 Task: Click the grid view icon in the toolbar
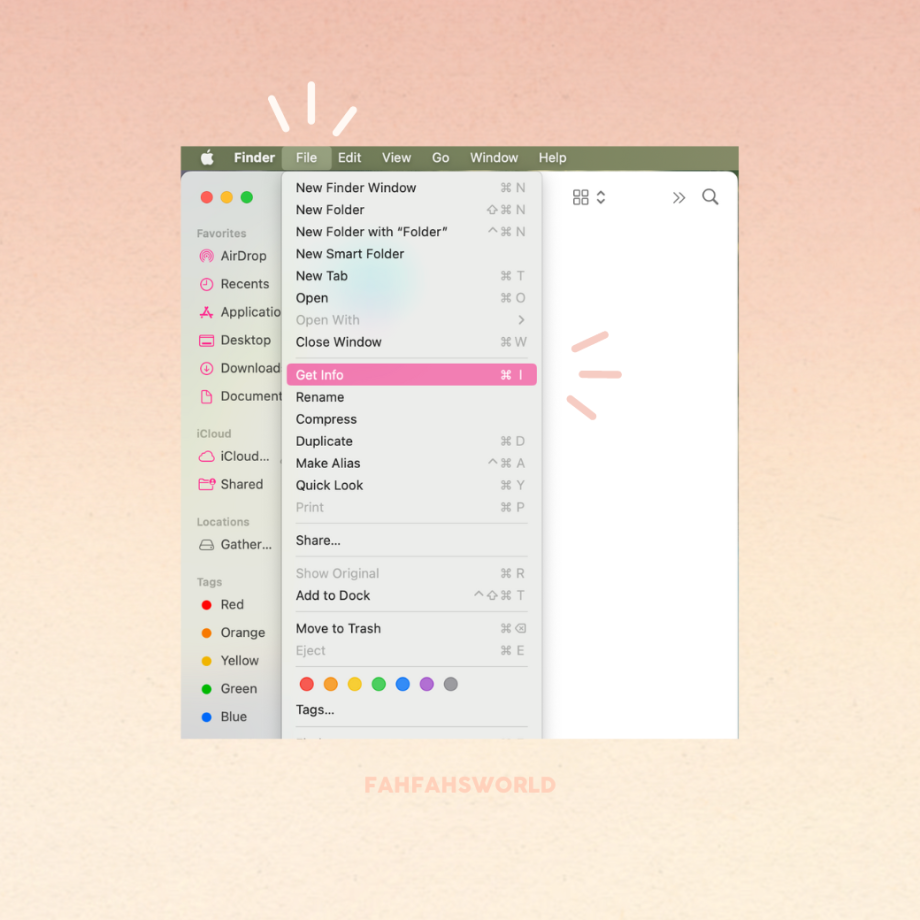pos(581,197)
